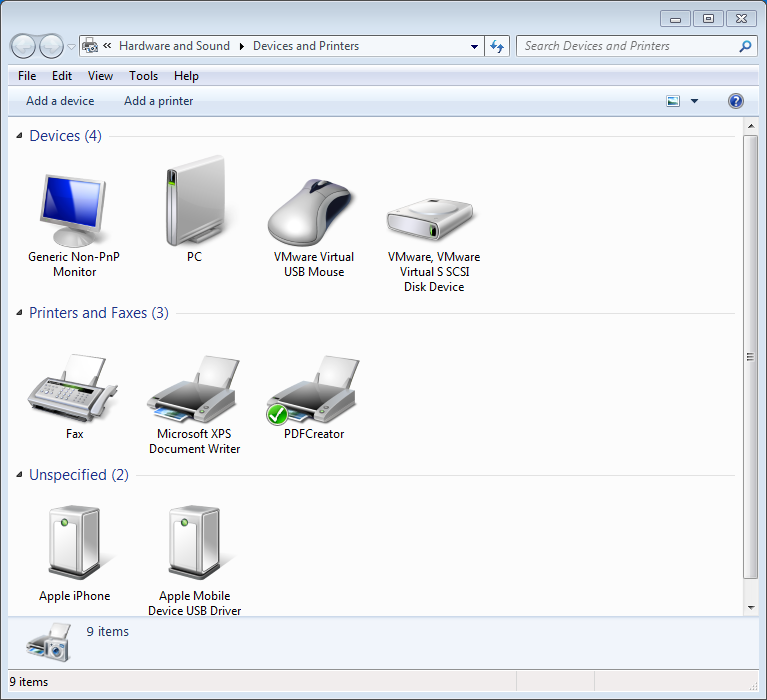
Task: Click the "Apple iPhone" label text
Action: click(x=74, y=596)
